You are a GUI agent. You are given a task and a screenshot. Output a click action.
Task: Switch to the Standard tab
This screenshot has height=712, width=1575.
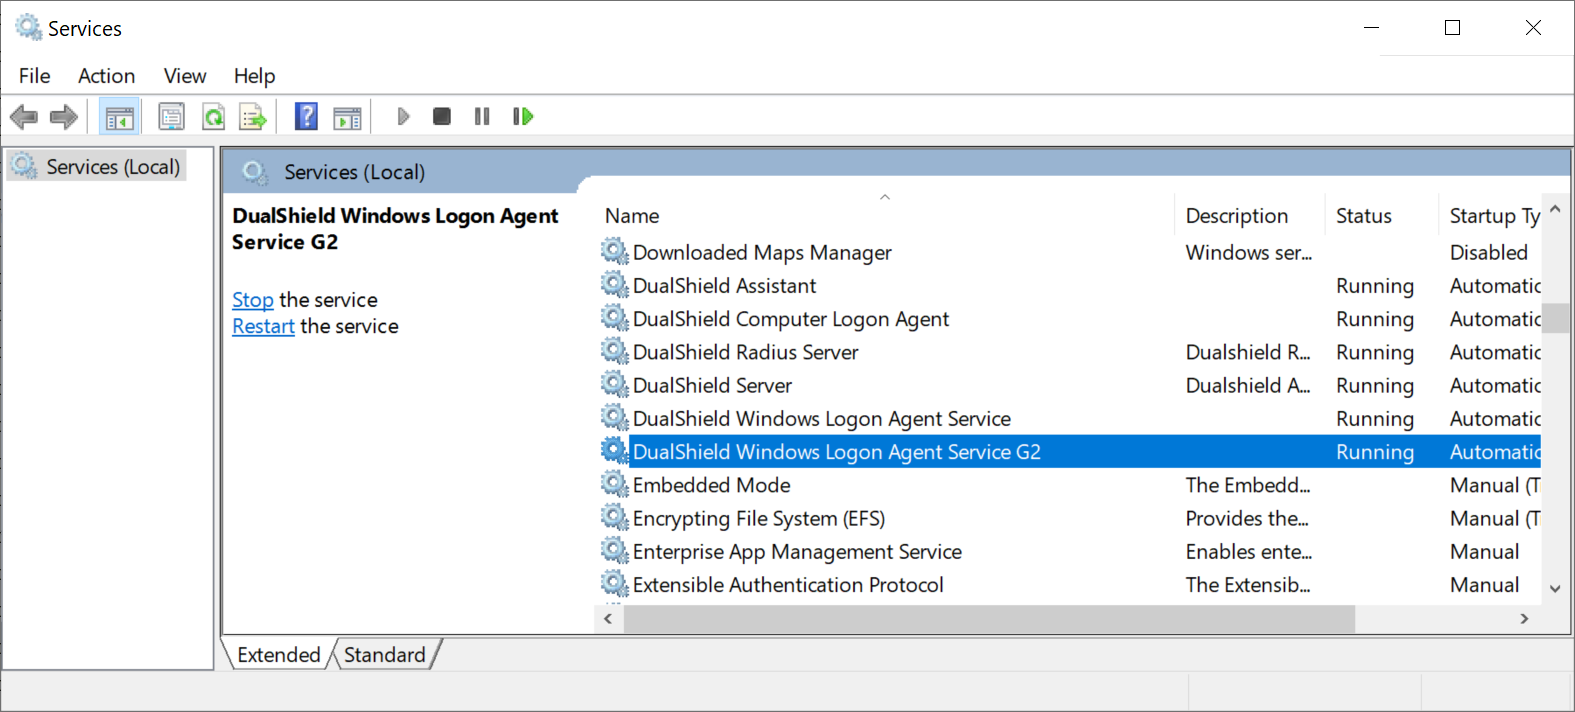[x=385, y=655]
